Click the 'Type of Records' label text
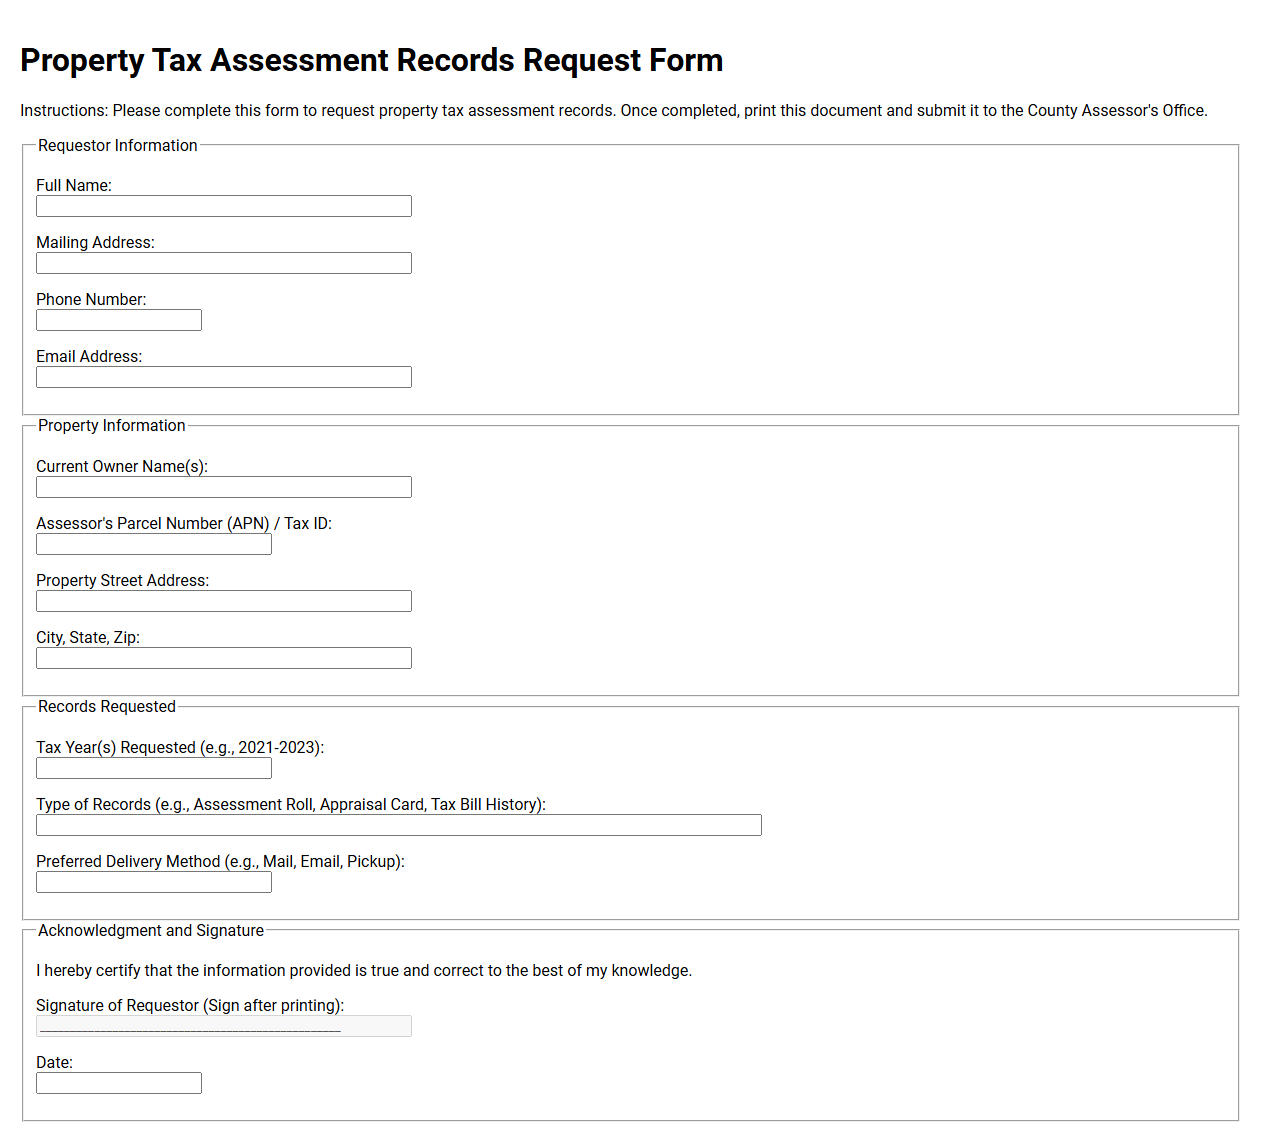The height and width of the screenshot is (1142, 1262). [x=291, y=804]
